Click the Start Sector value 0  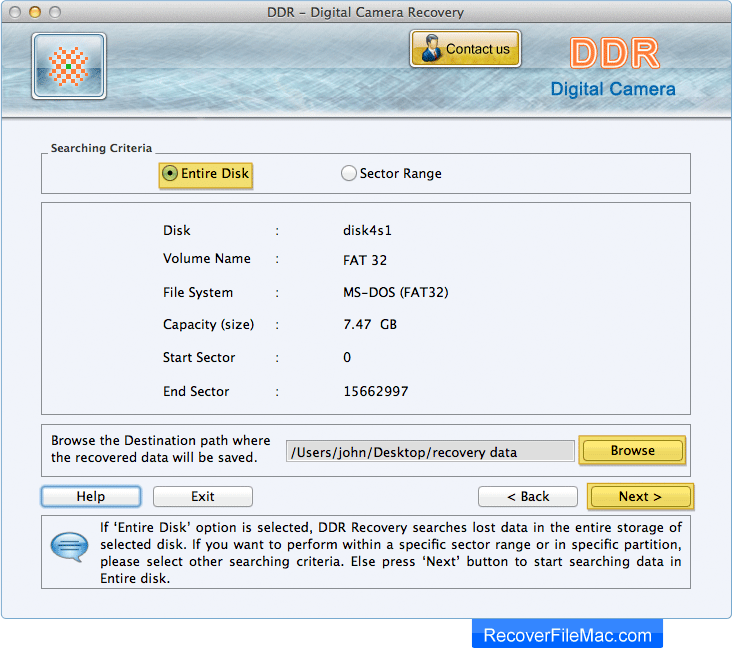coord(347,357)
